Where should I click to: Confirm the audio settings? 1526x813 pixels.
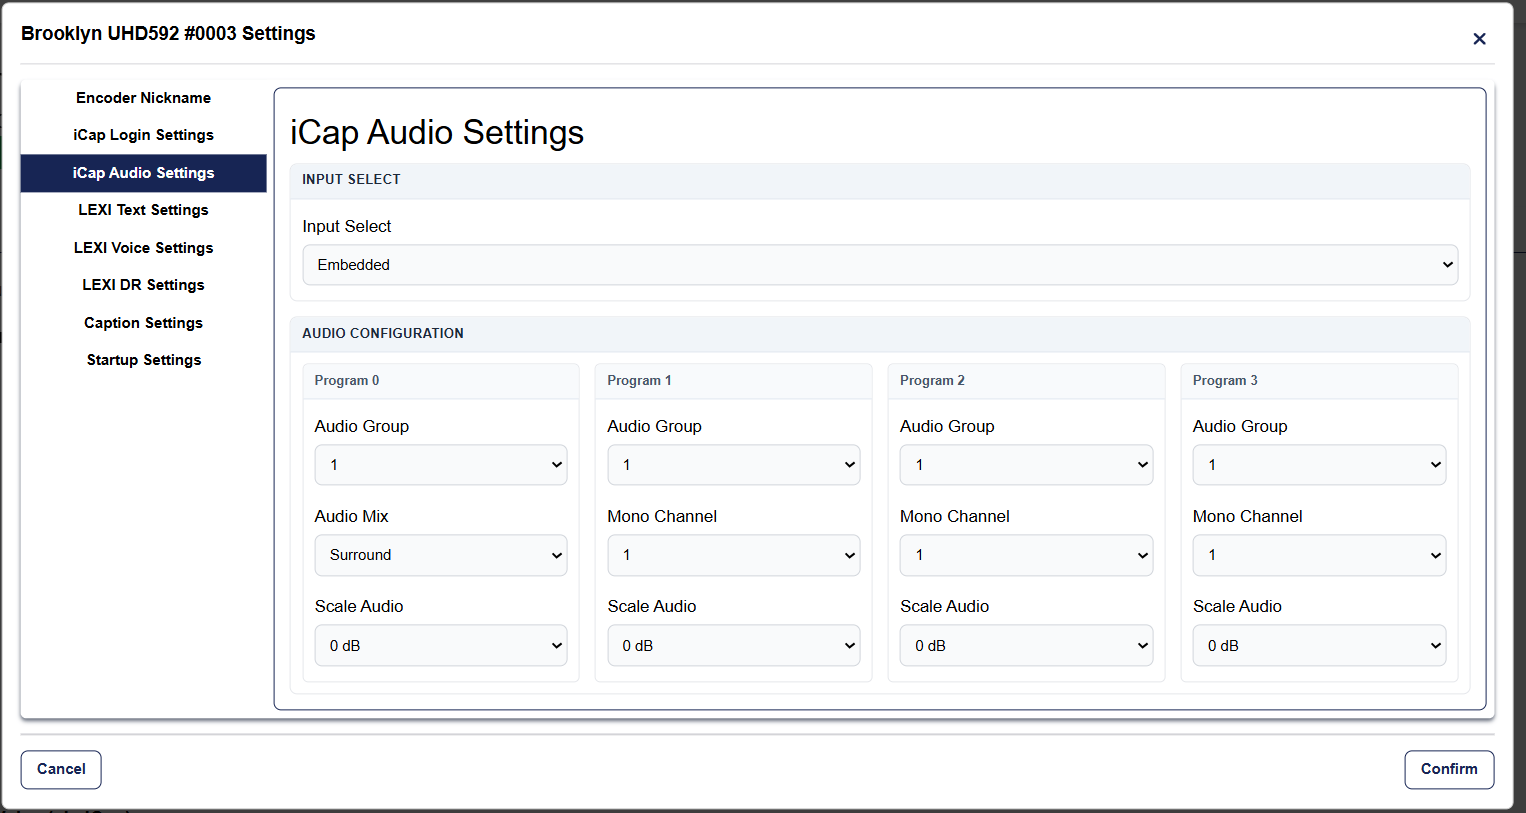1449,769
